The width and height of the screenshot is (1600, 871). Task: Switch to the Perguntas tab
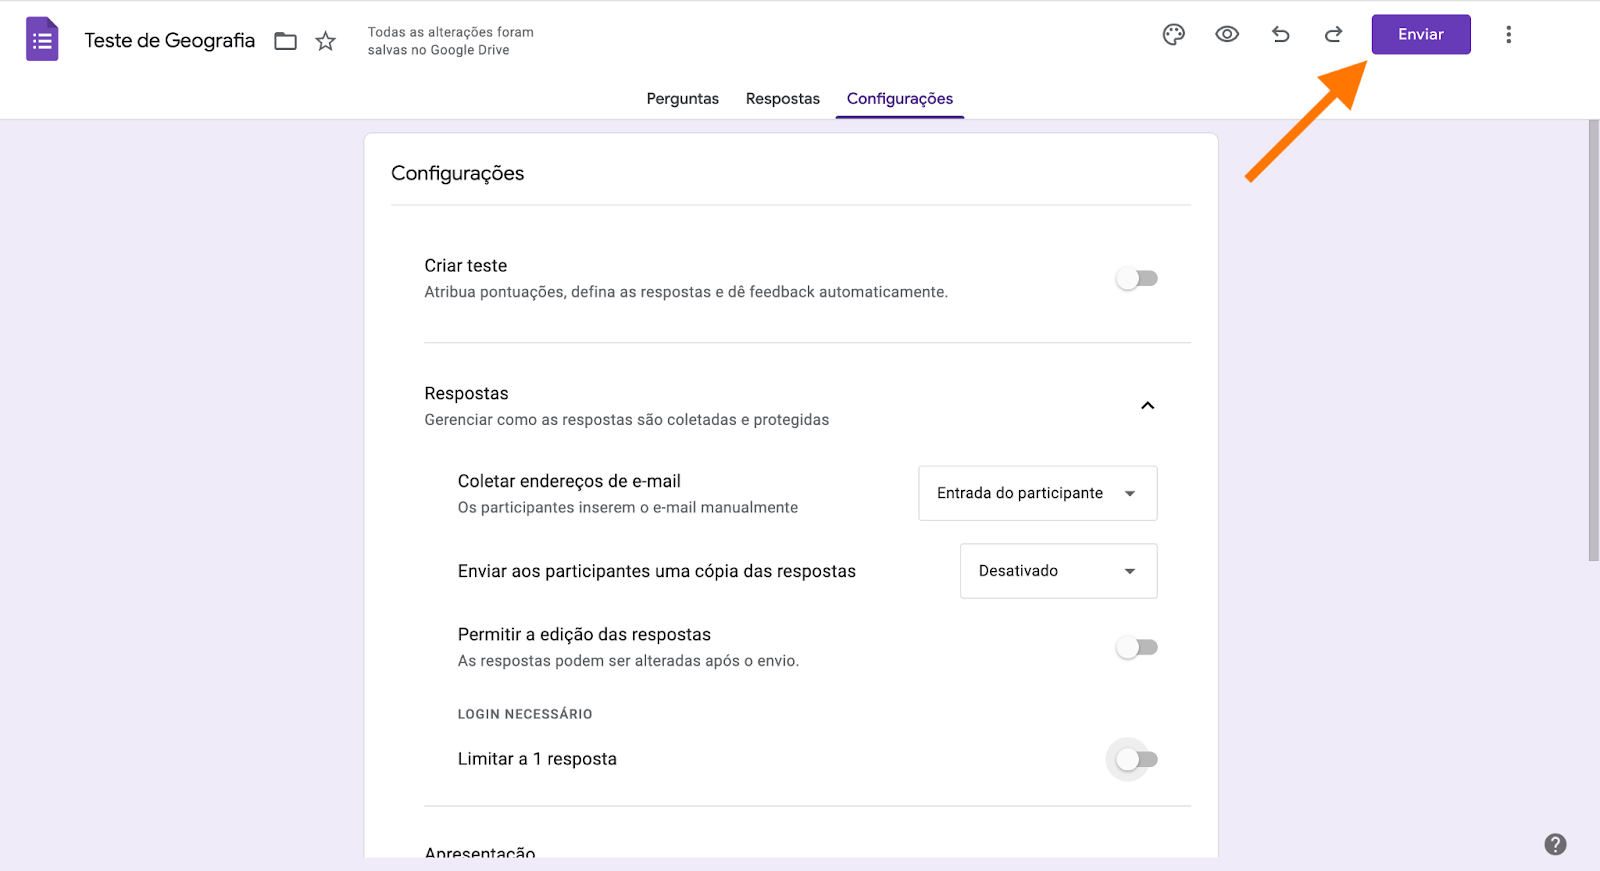coord(682,99)
